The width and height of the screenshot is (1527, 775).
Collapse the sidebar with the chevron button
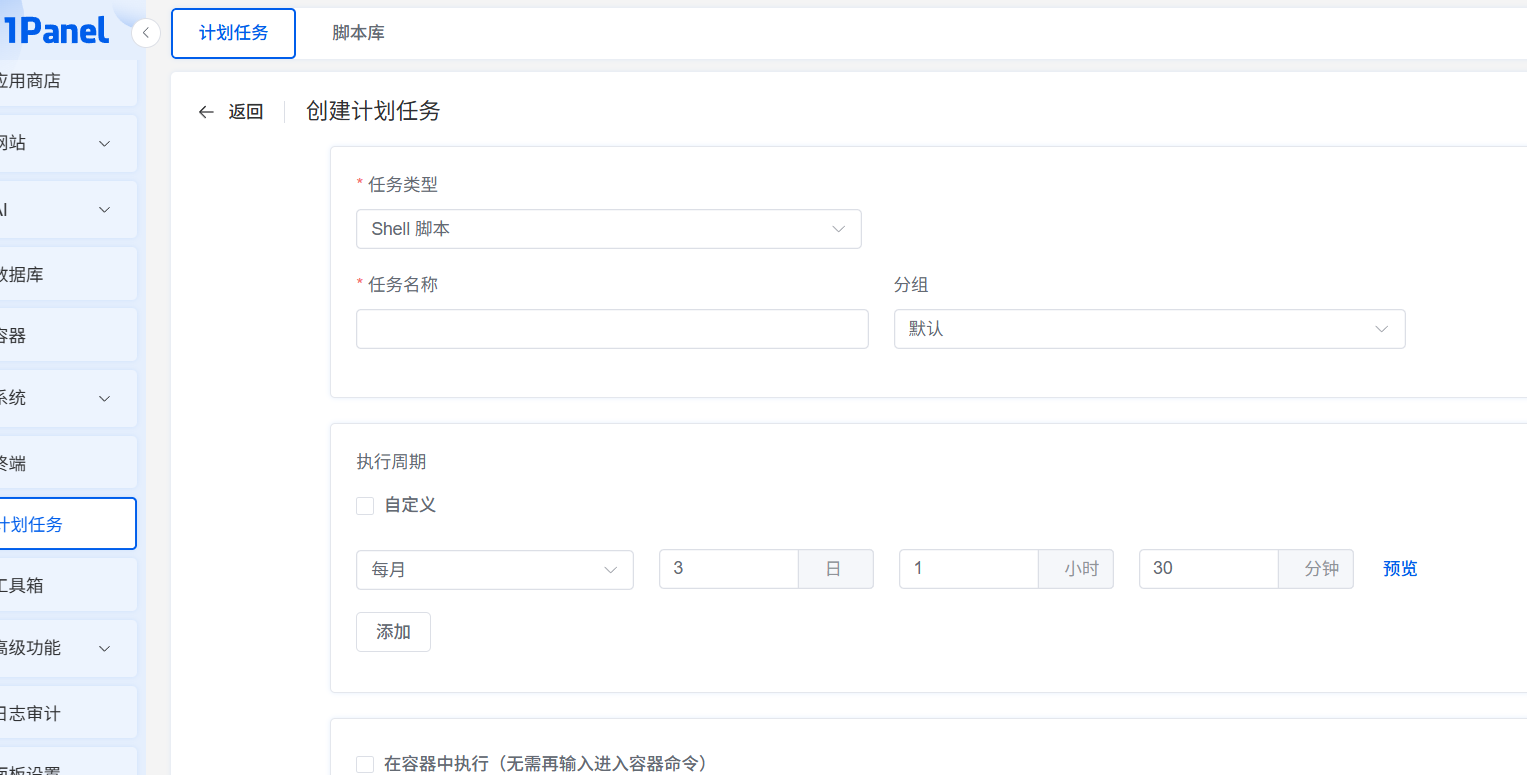tap(146, 33)
